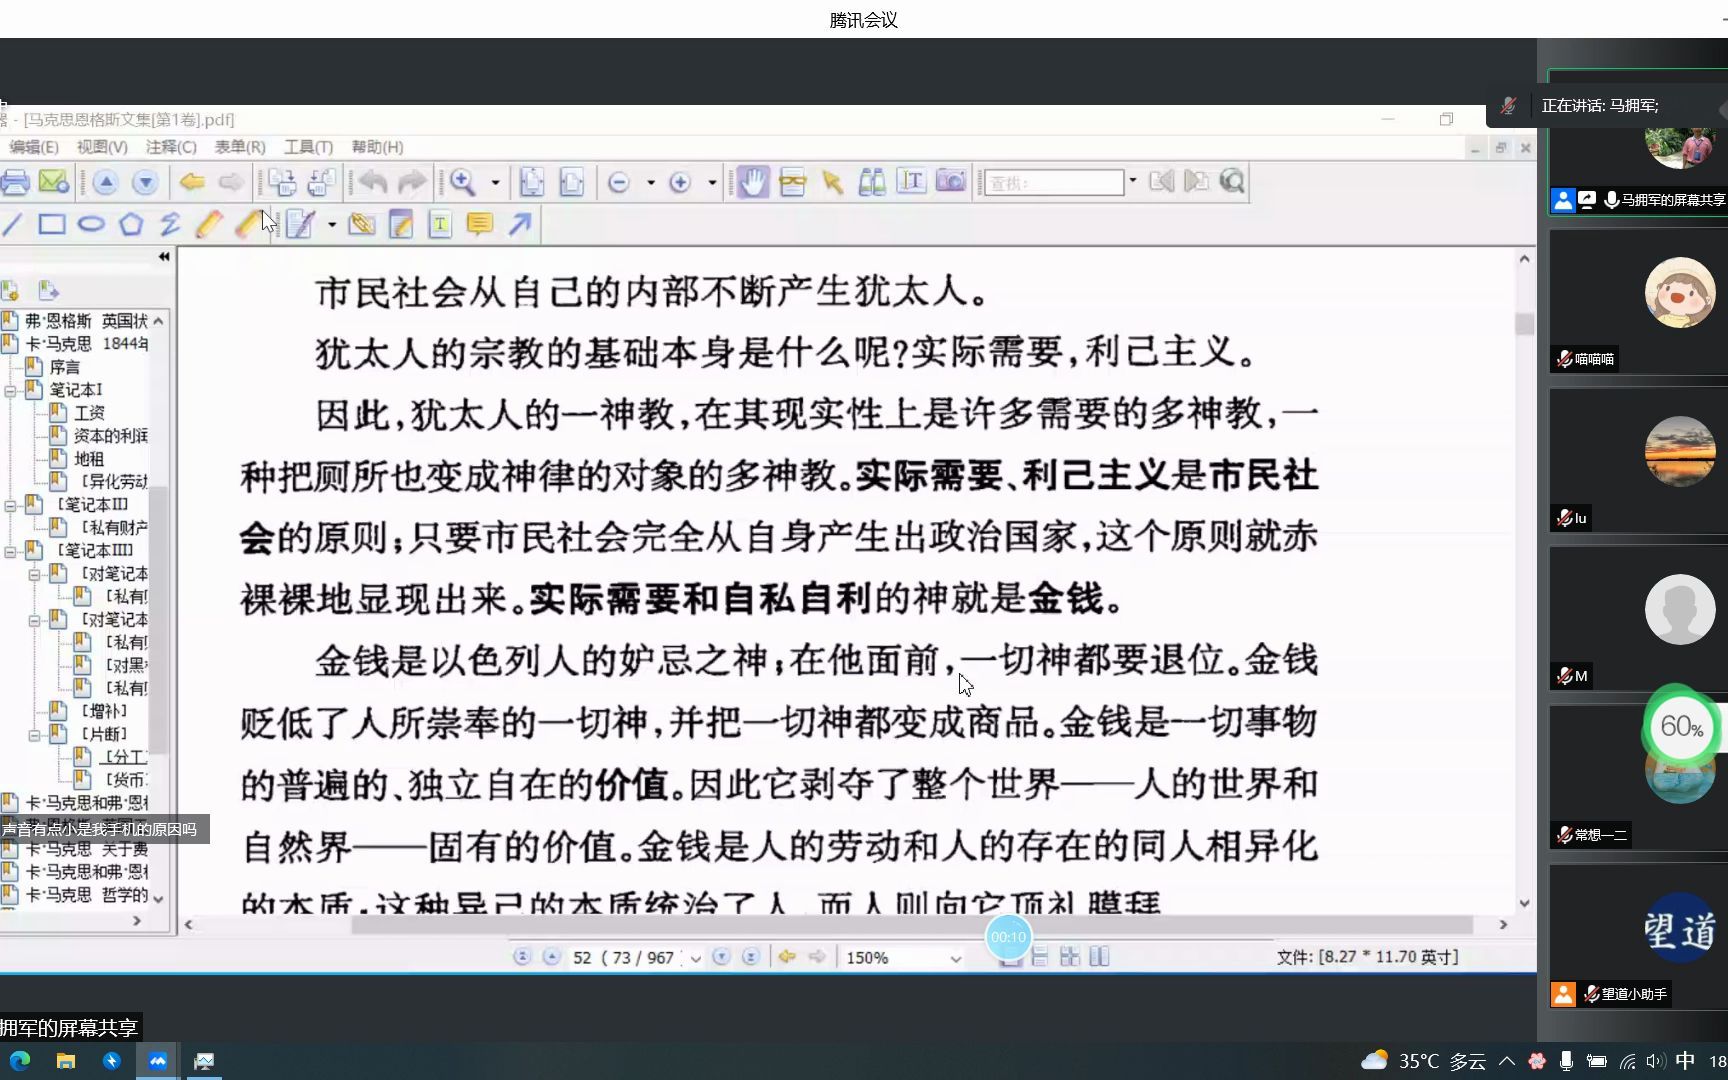
Task: Open Tencent Meeting taskbar icon
Action: (x=158, y=1061)
